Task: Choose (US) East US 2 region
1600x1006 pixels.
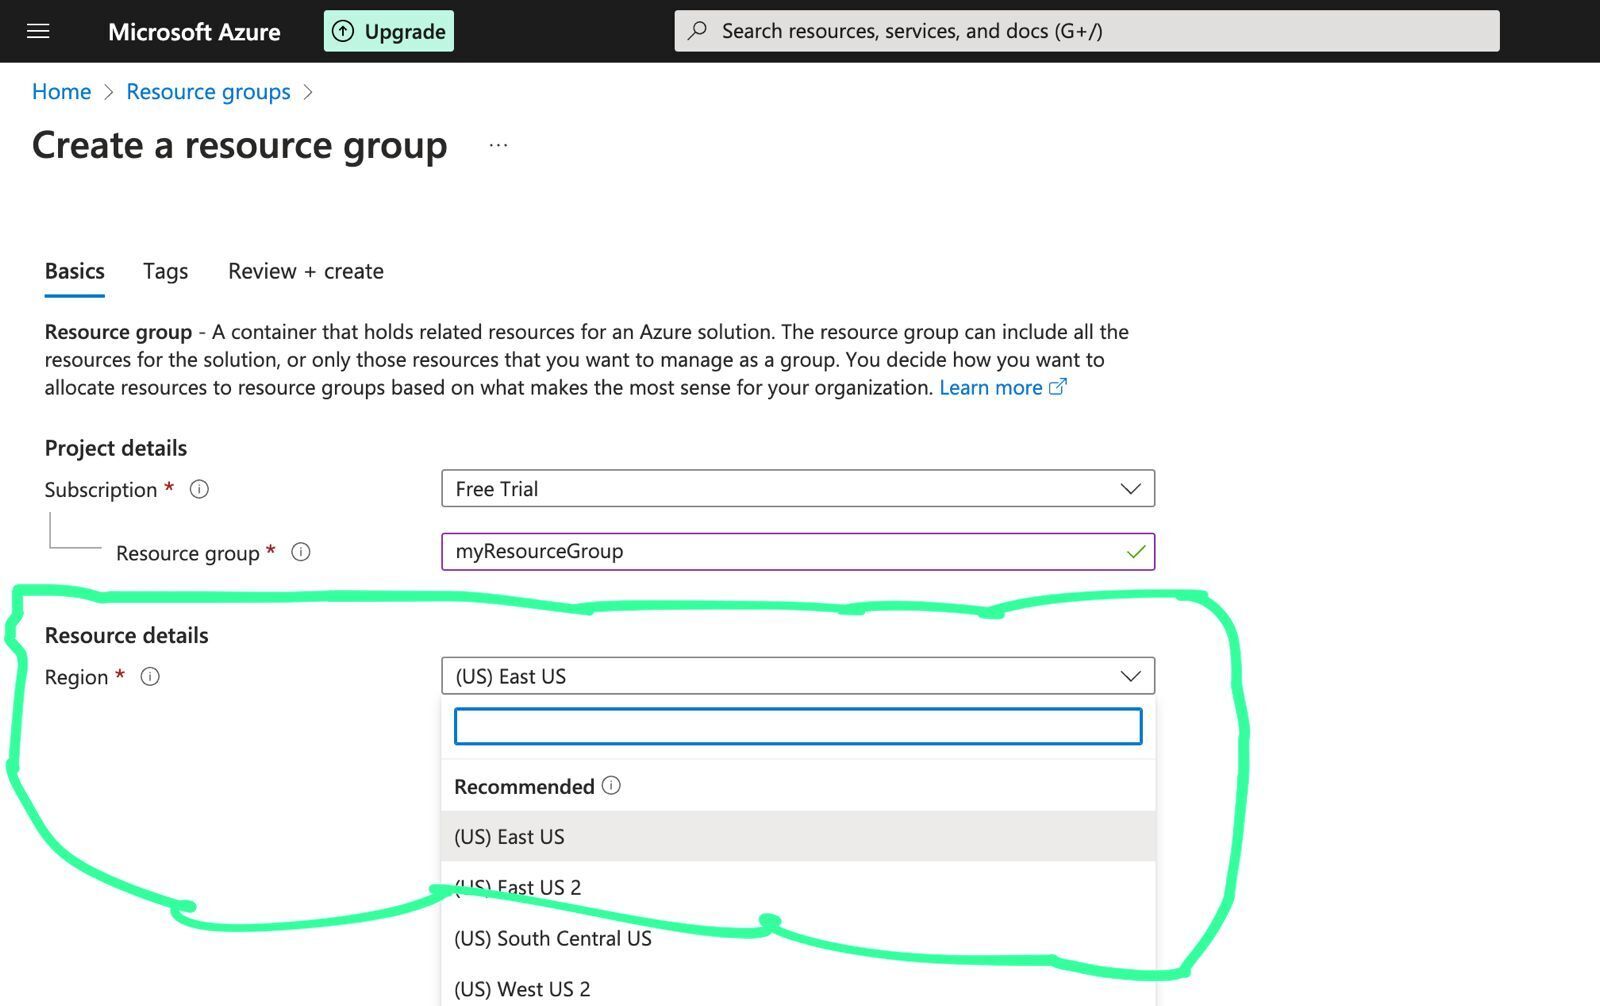Action: [x=798, y=887]
